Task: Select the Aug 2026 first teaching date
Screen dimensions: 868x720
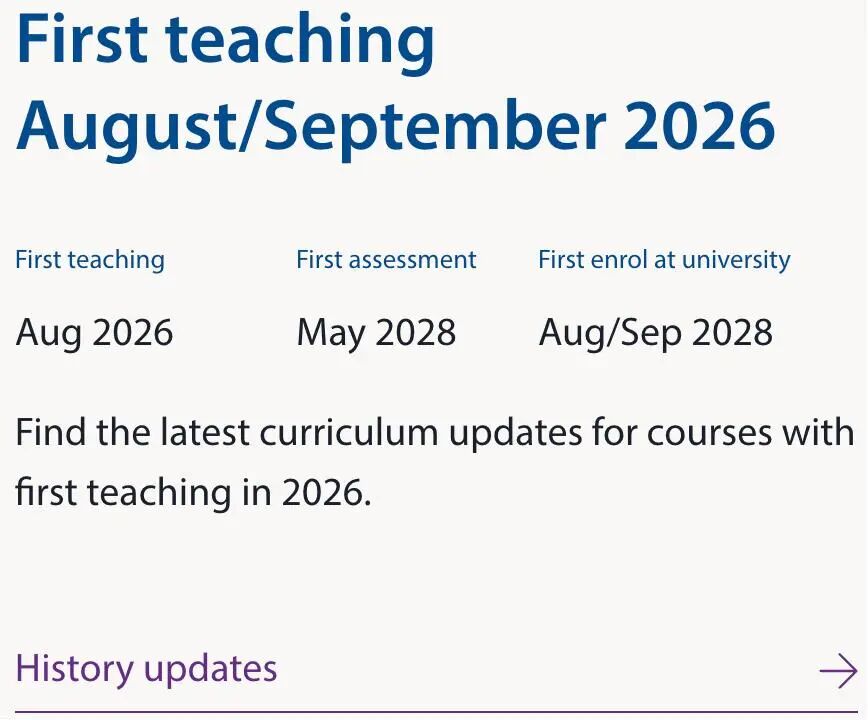Action: point(94,332)
